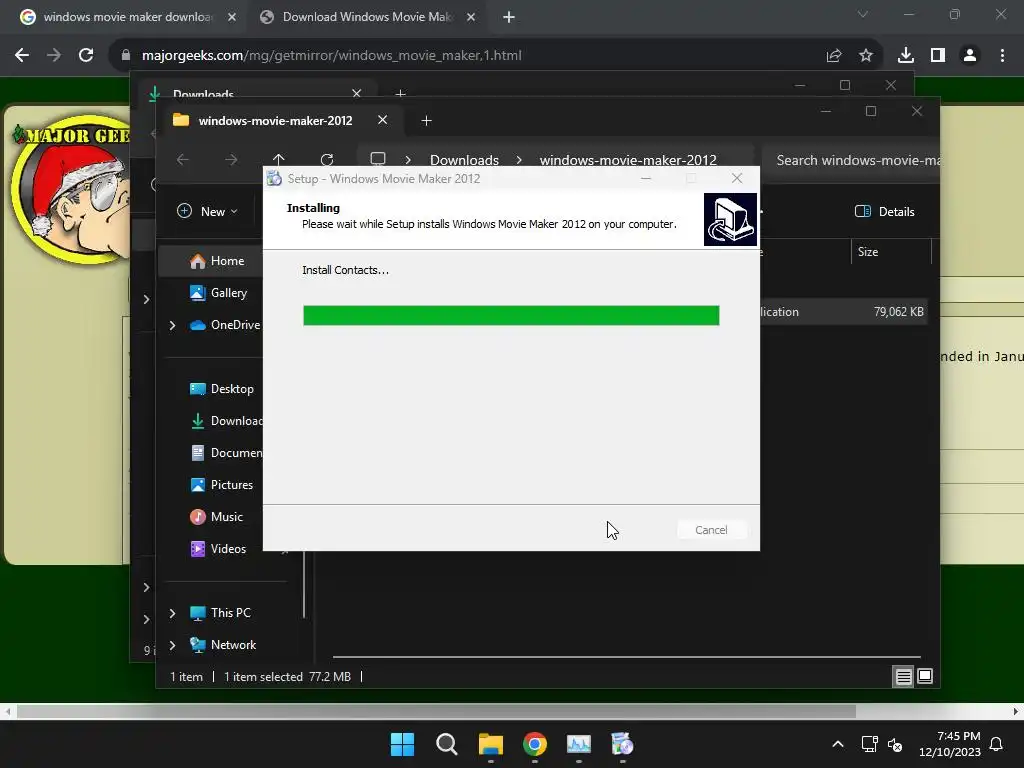Expand the OneDrive tree node
1024x768 pixels.
pyautogui.click(x=172, y=325)
